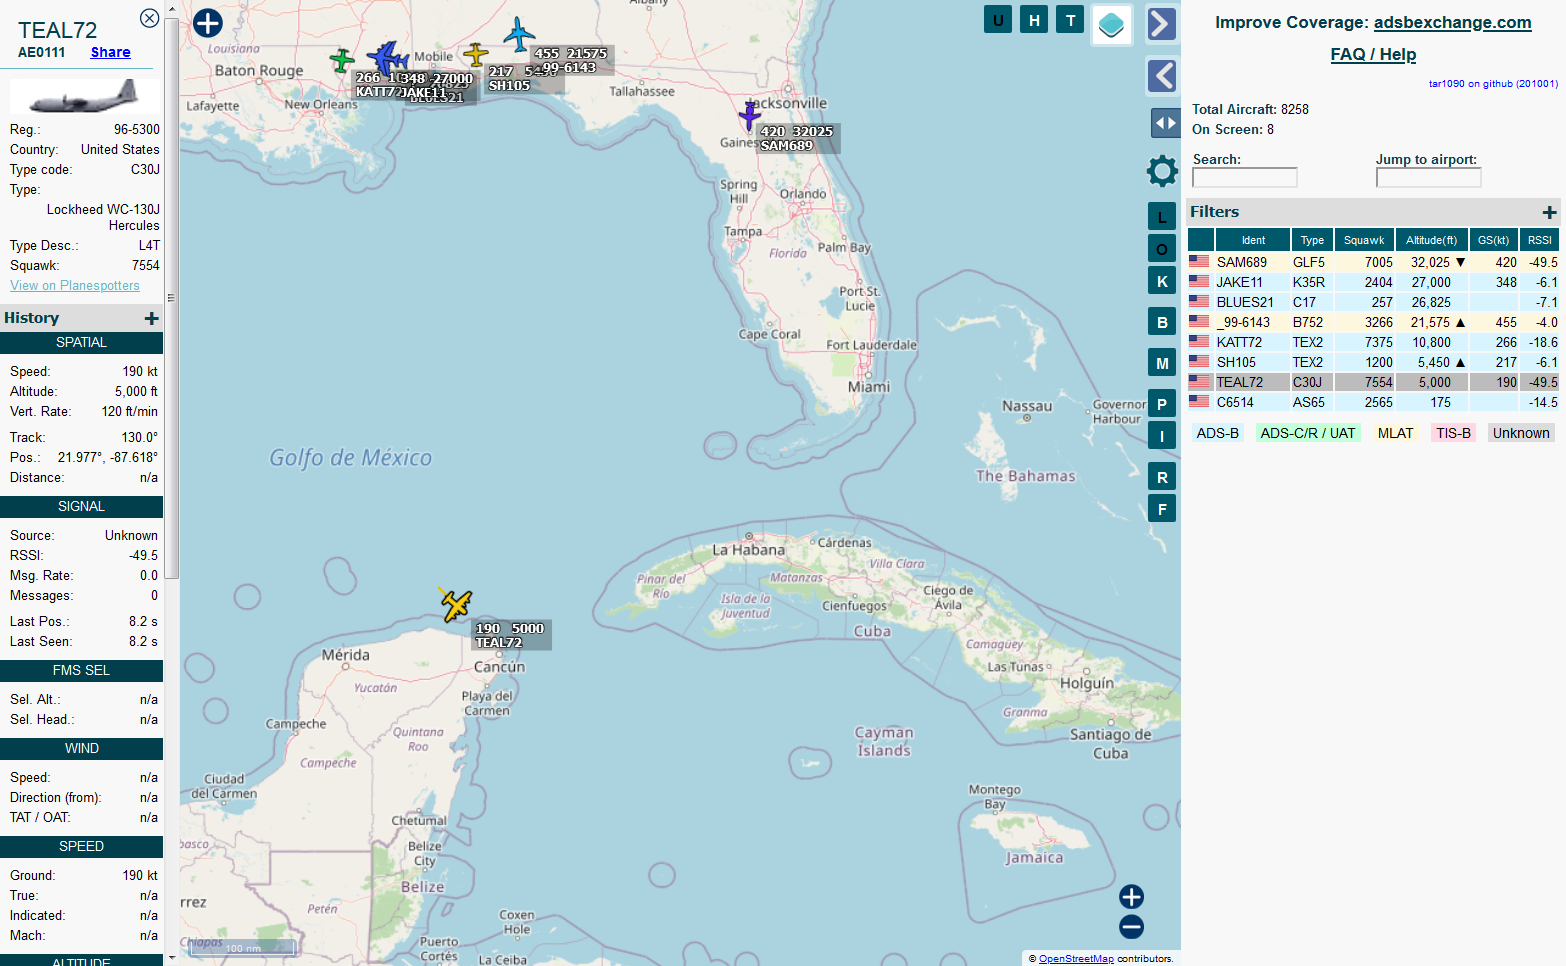
Task: Click the flag column header in table
Action: click(1201, 240)
